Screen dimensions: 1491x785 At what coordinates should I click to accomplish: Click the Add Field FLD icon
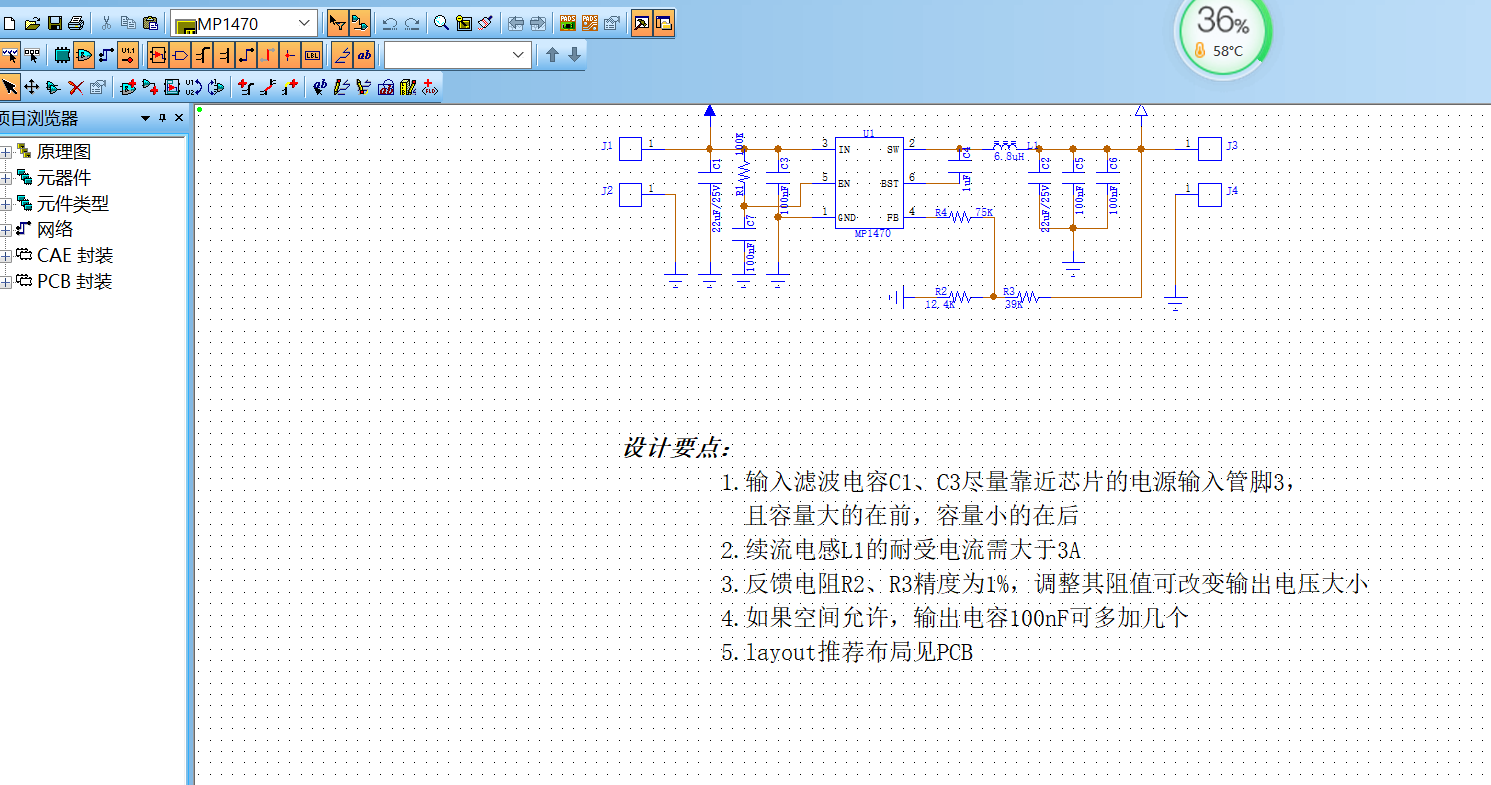point(430,87)
